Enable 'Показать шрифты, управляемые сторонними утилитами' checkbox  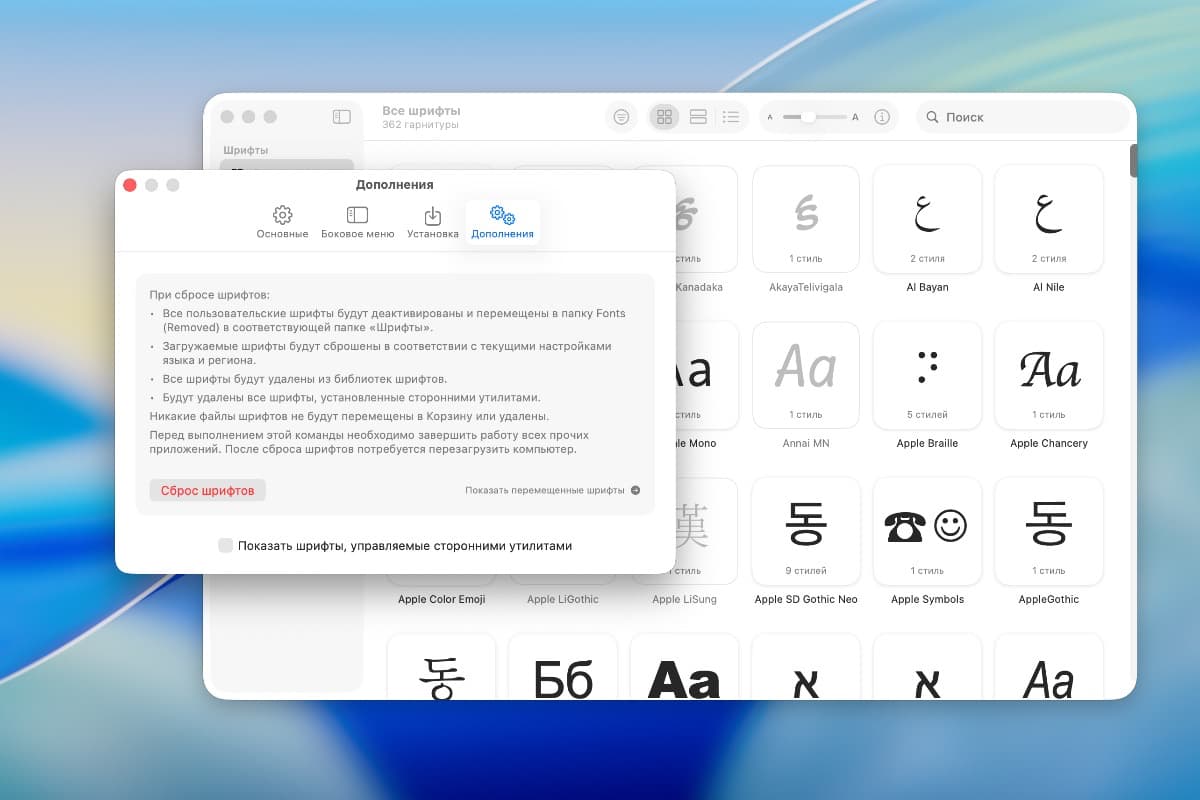pos(226,546)
